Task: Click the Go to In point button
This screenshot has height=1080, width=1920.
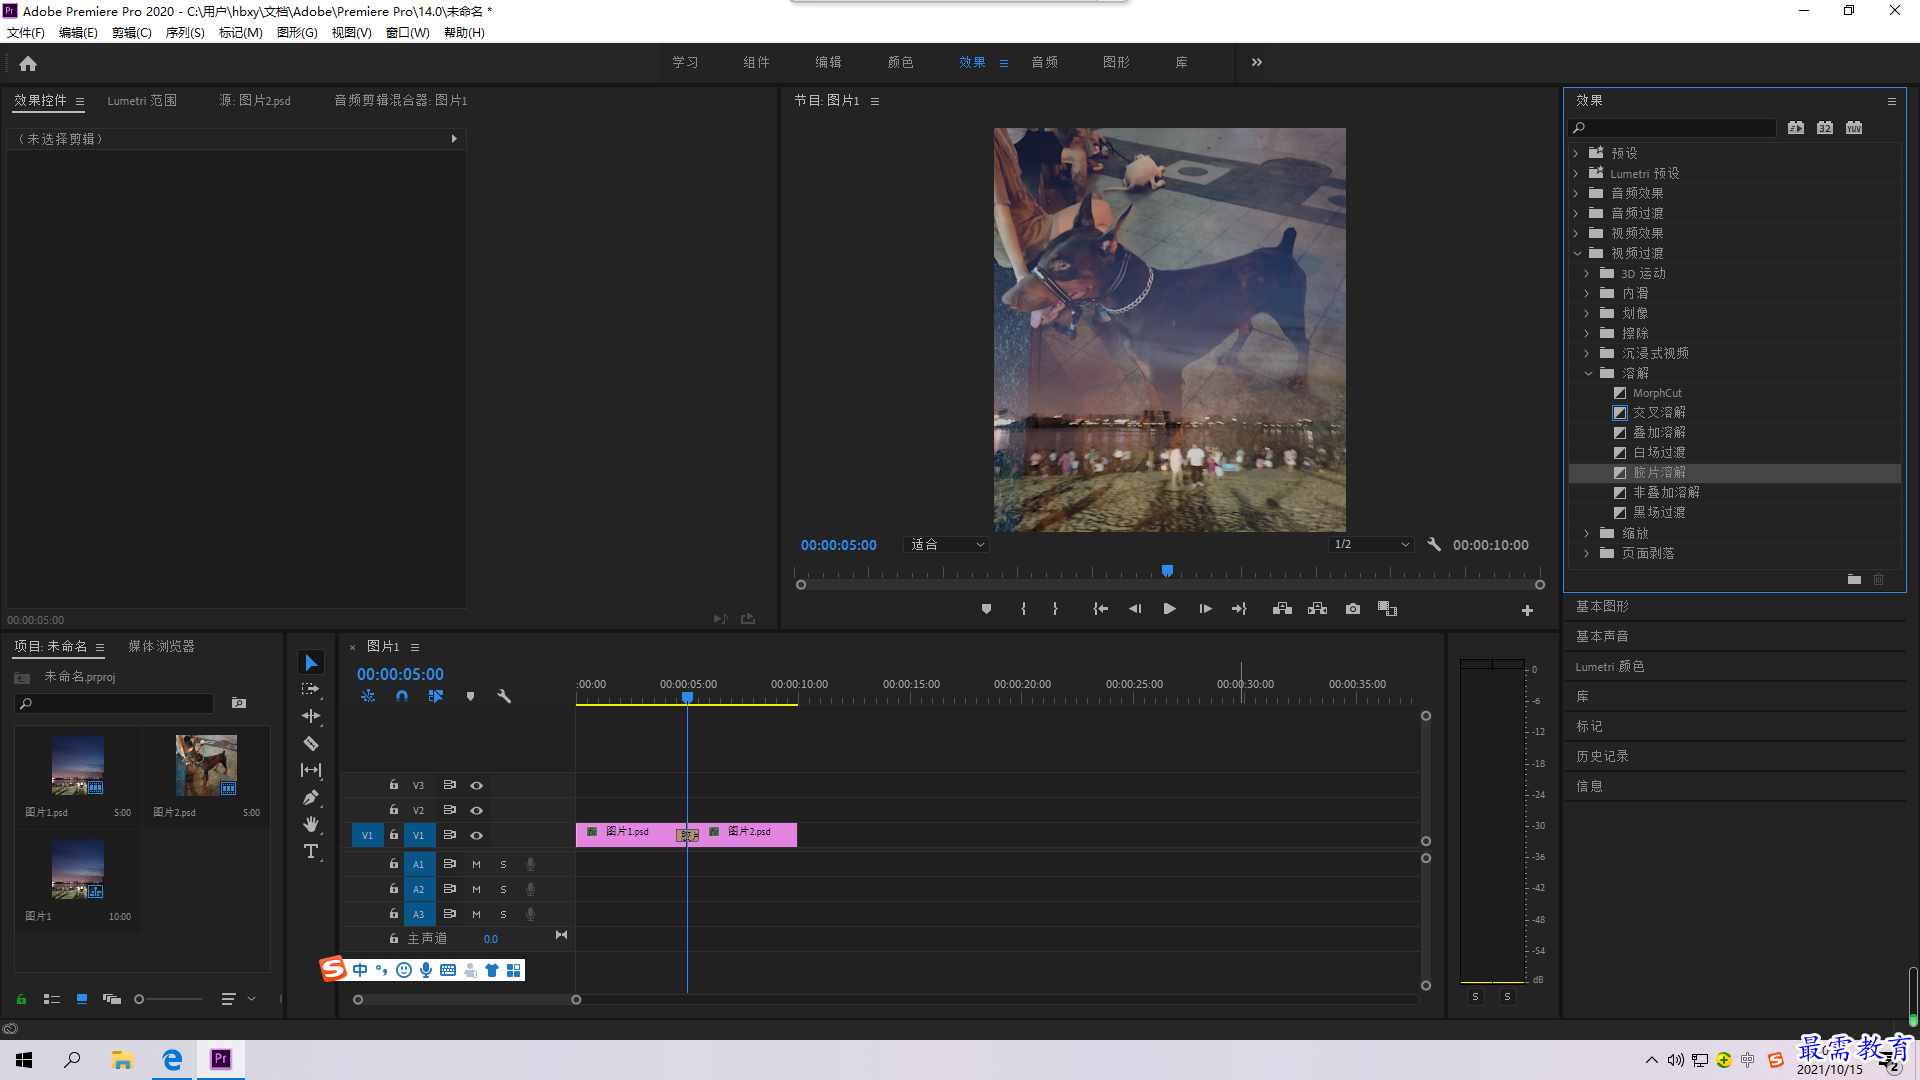Action: 1100,609
